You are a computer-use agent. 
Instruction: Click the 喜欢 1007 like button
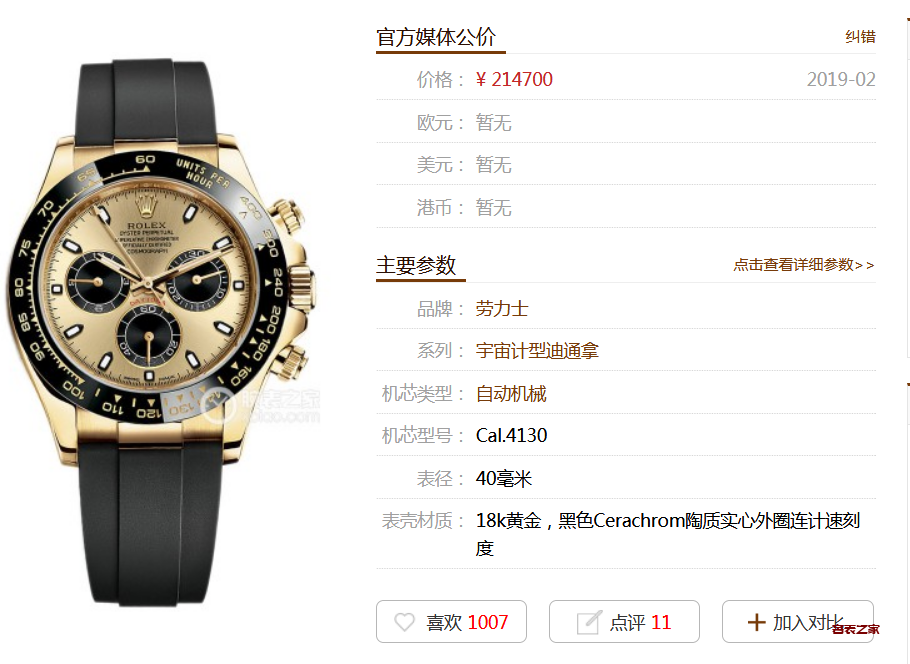(x=452, y=622)
